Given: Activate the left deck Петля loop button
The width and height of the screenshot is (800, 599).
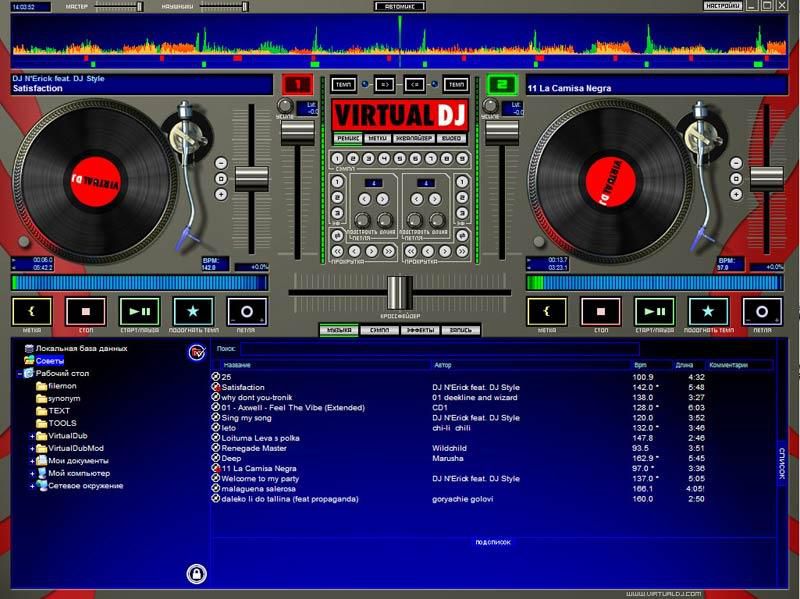Looking at the screenshot, I should tap(246, 311).
